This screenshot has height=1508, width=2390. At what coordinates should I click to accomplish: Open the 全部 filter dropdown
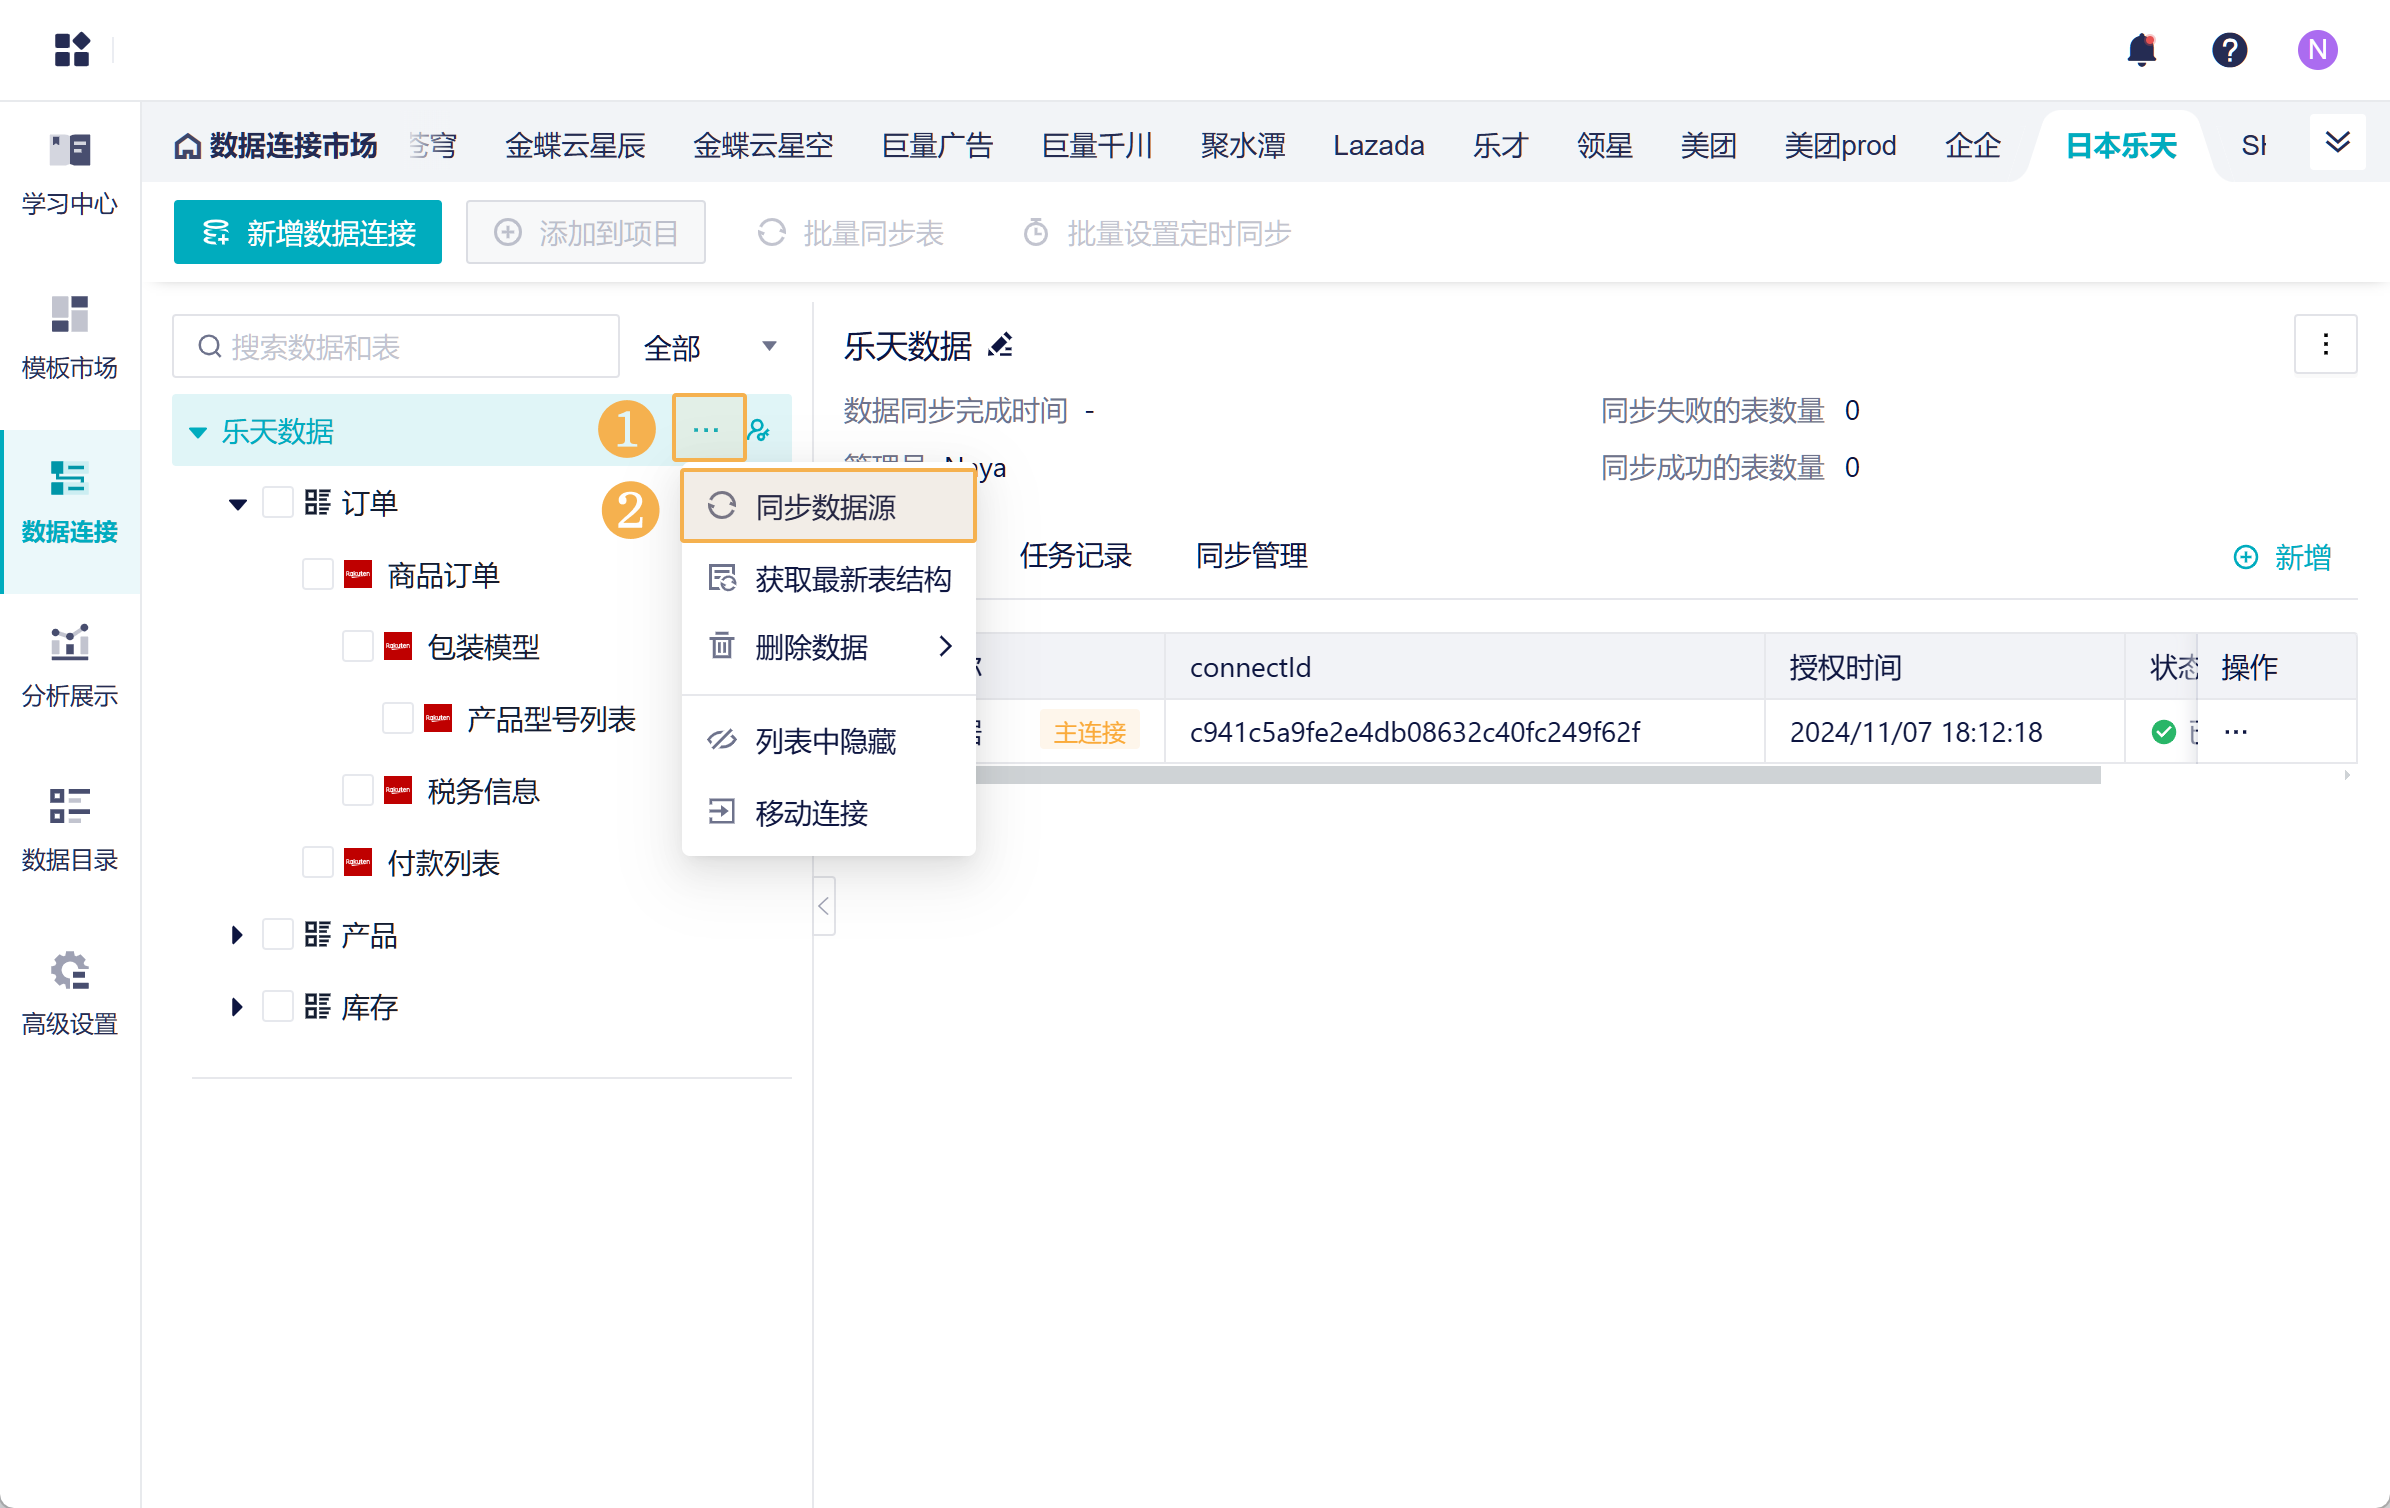tap(710, 347)
